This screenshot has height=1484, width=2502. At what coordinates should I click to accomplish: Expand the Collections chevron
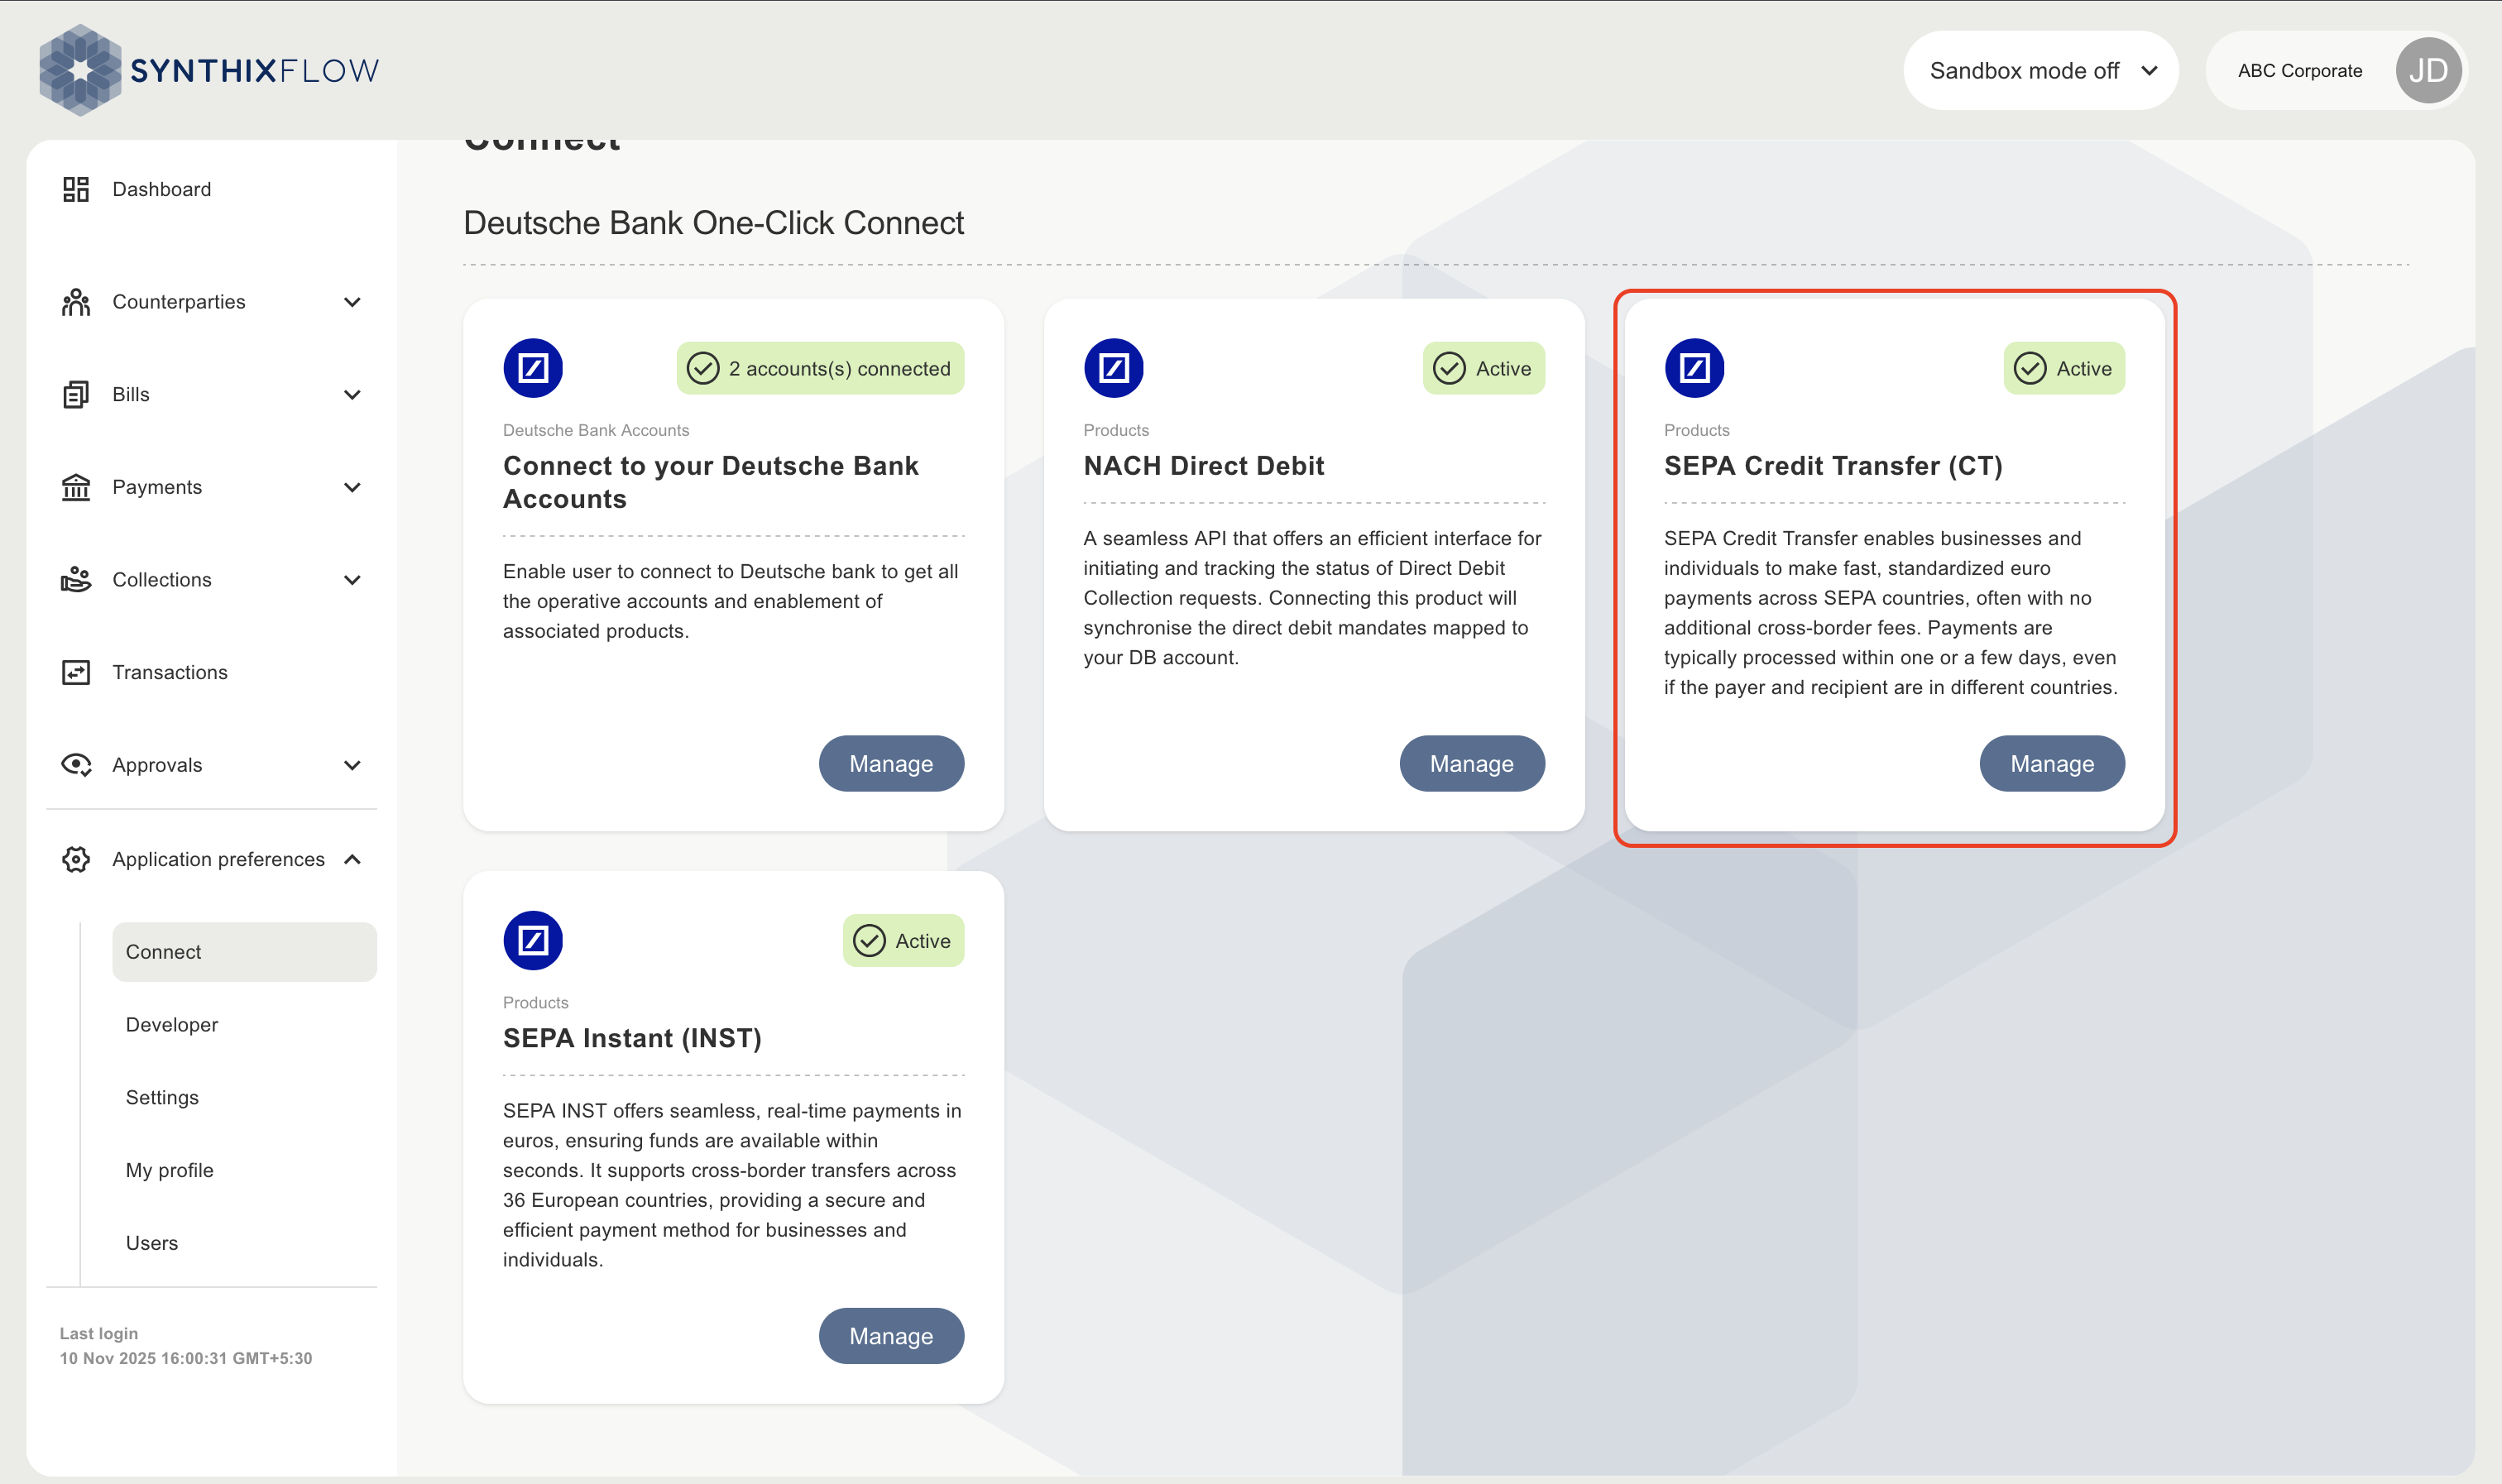[352, 580]
